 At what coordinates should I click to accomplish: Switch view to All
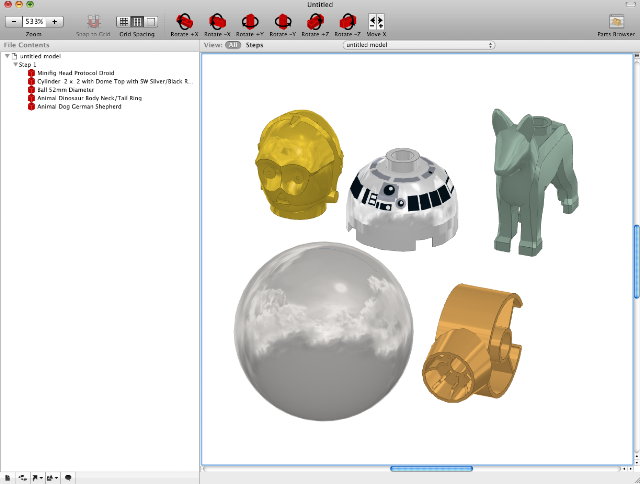(x=233, y=45)
